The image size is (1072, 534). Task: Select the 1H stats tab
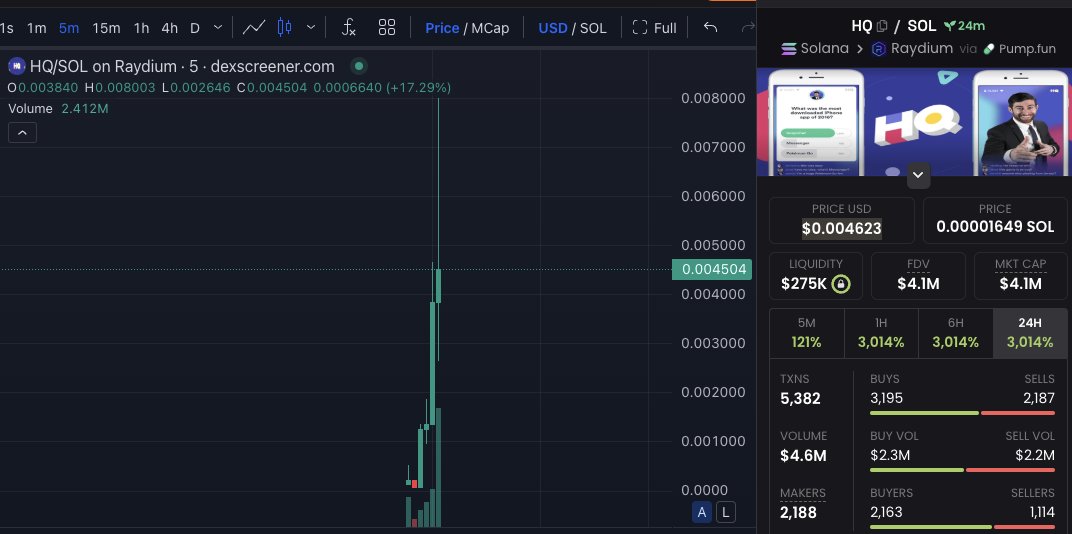[881, 333]
